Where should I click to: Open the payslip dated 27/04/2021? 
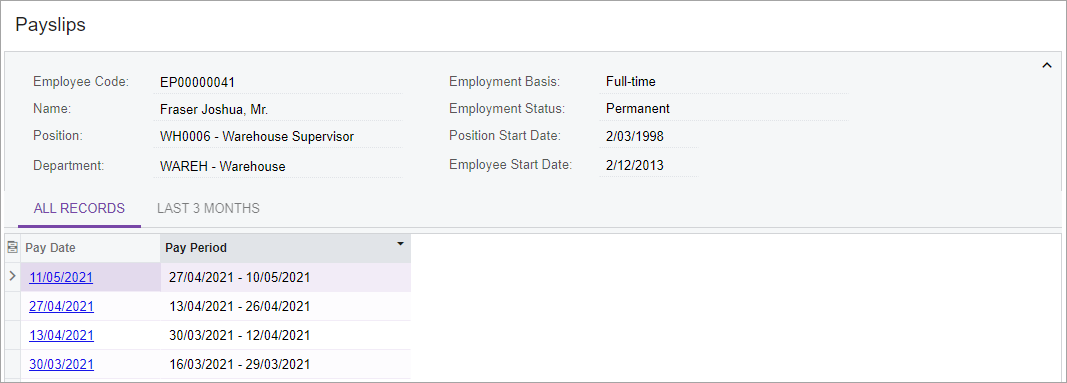click(x=61, y=306)
